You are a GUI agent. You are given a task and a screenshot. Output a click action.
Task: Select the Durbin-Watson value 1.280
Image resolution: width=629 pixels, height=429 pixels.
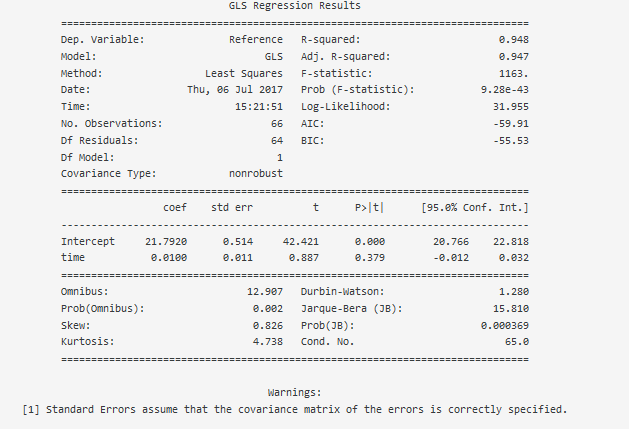click(x=513, y=292)
